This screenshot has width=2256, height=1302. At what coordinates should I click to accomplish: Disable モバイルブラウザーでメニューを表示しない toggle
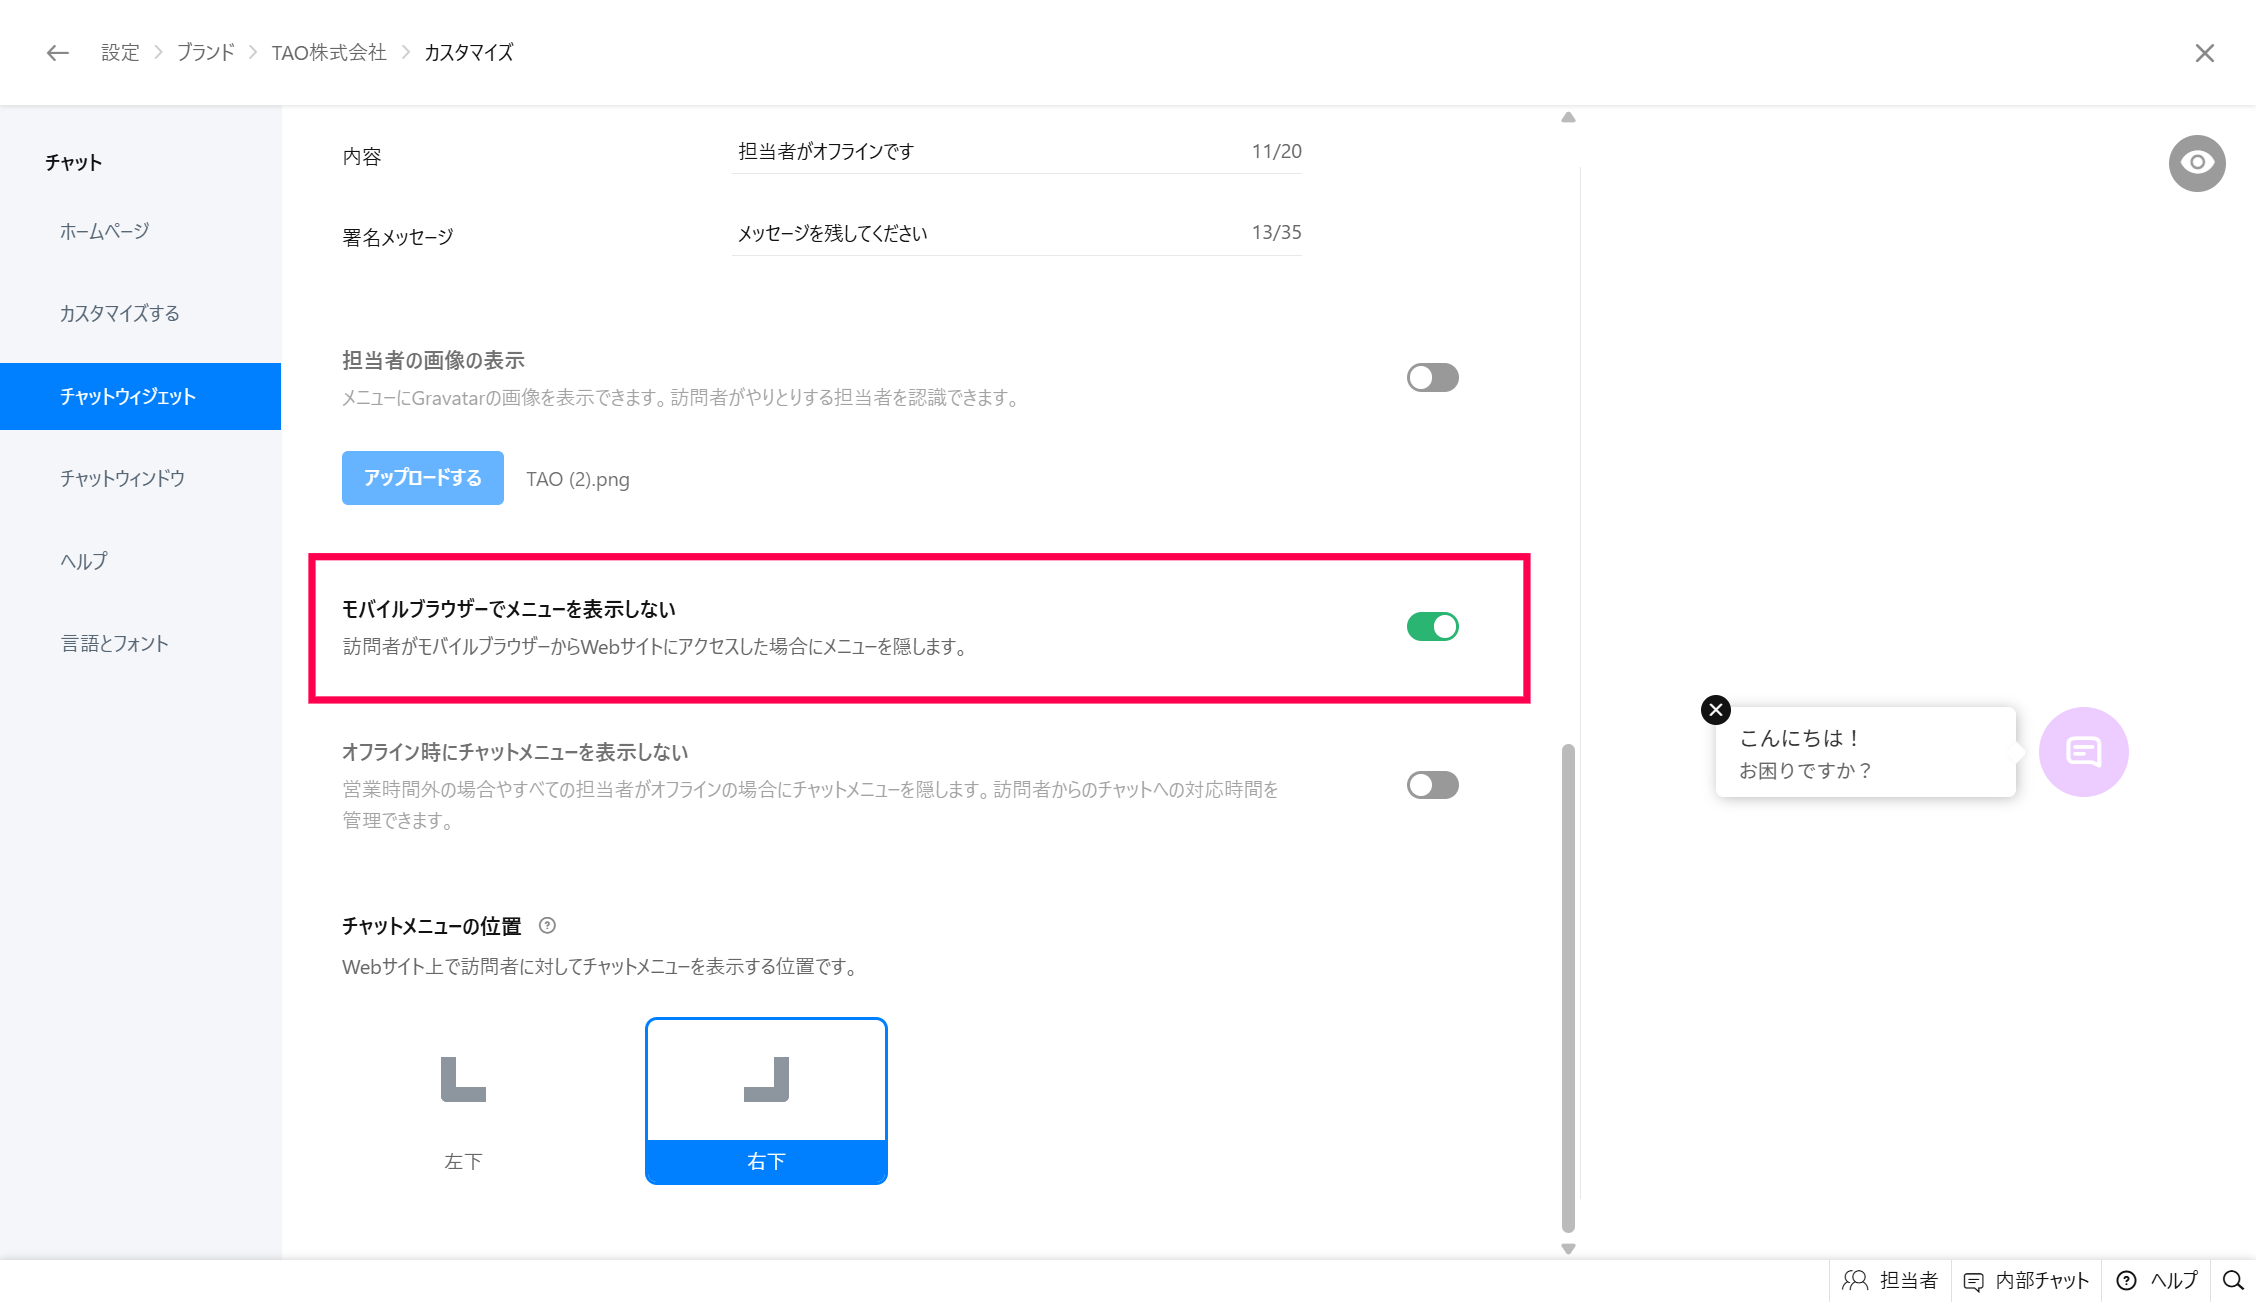1432,627
